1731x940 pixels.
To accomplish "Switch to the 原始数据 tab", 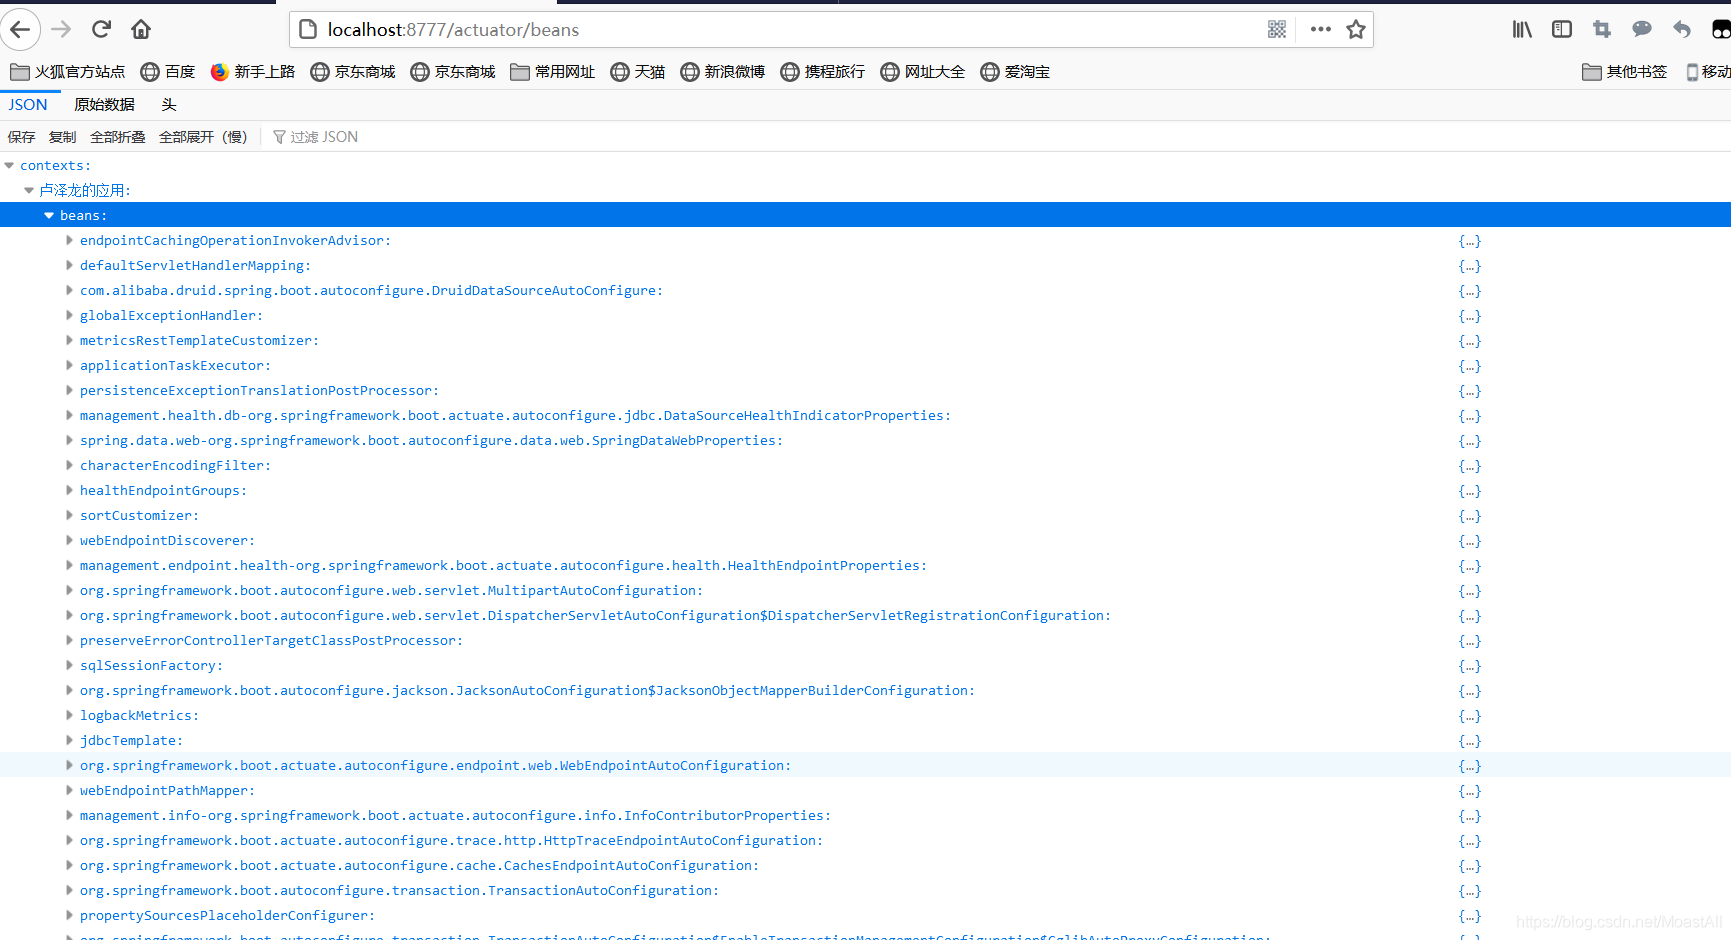I will (104, 104).
